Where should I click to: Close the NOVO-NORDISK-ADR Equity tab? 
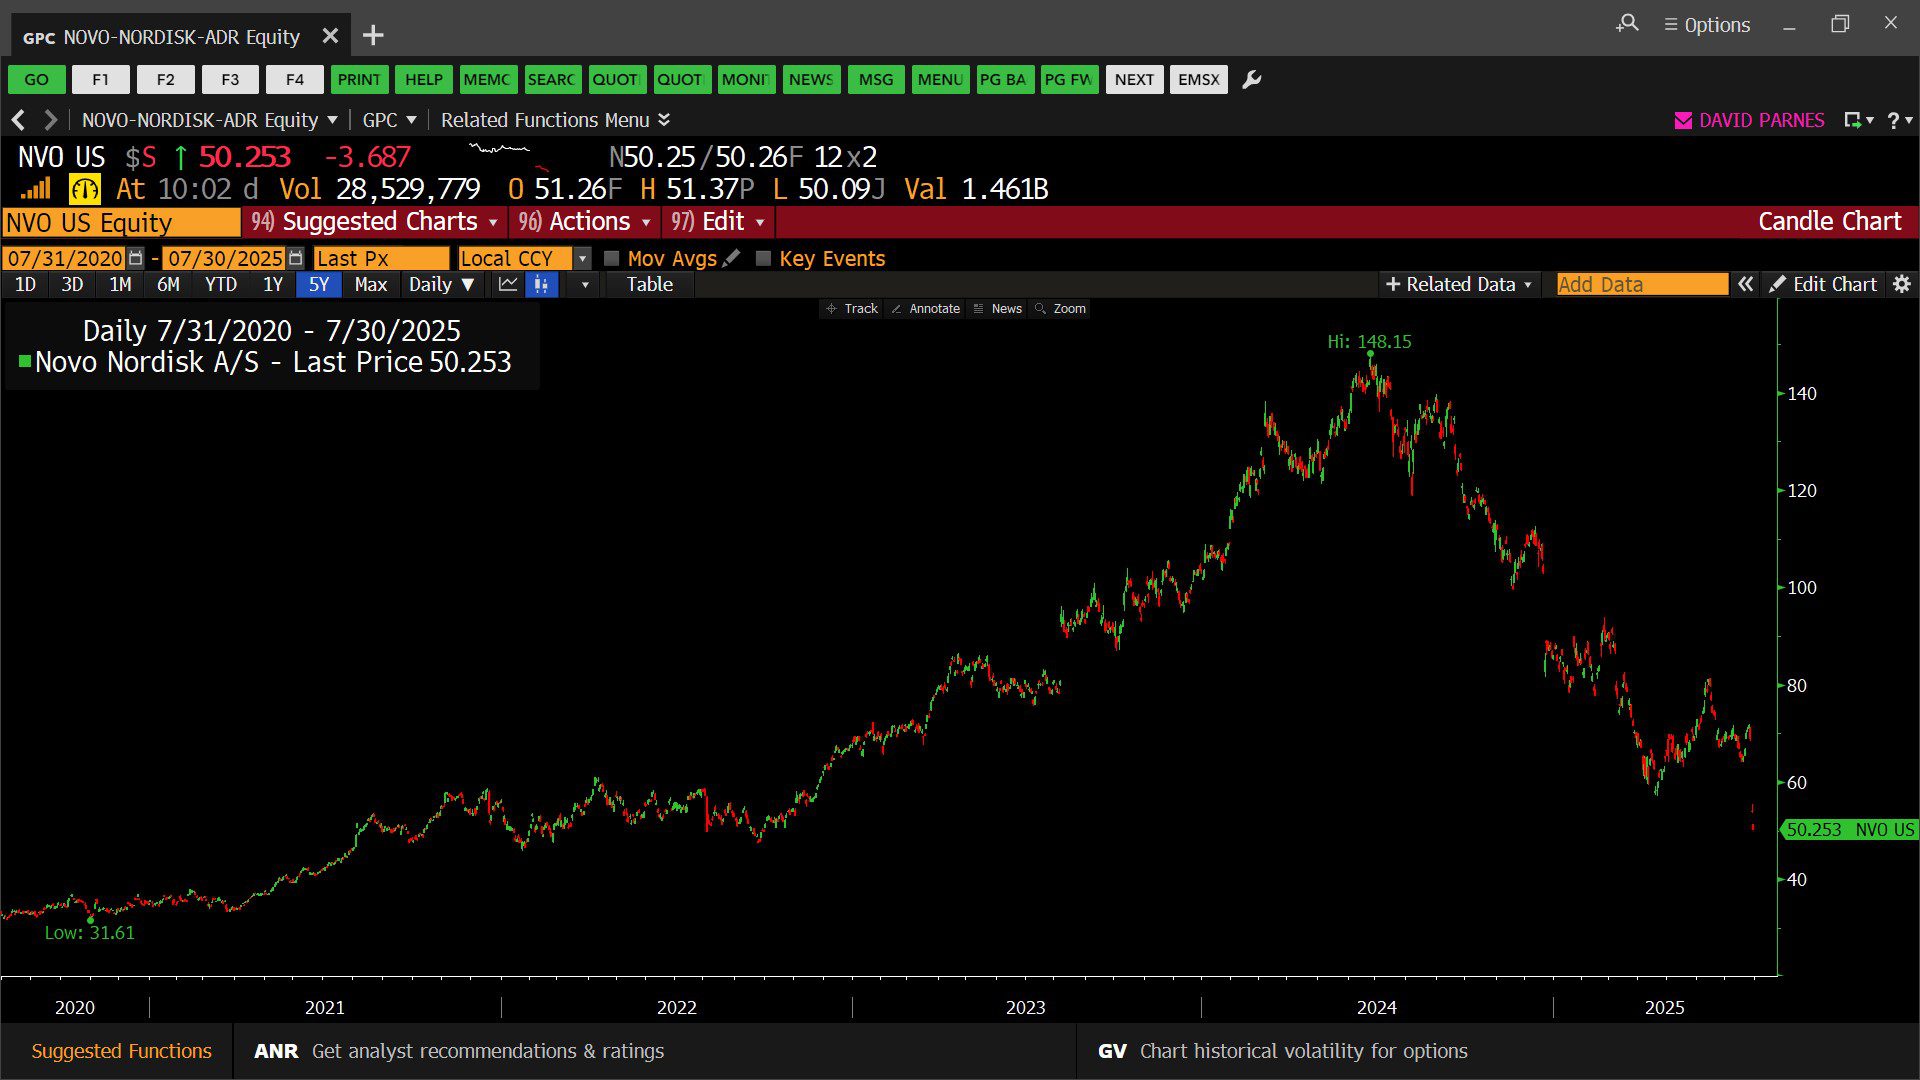[x=330, y=36]
